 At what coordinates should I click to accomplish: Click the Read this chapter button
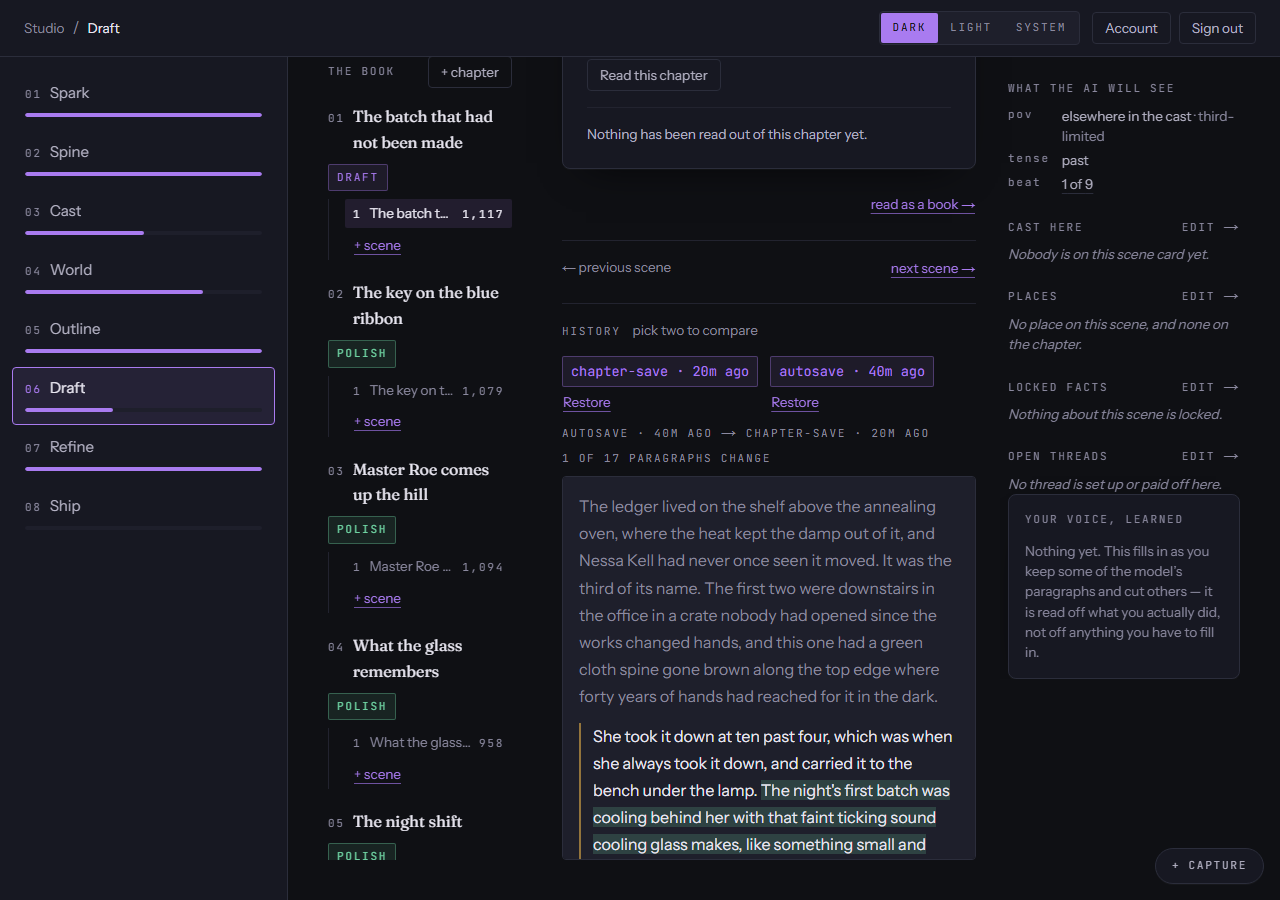[654, 75]
